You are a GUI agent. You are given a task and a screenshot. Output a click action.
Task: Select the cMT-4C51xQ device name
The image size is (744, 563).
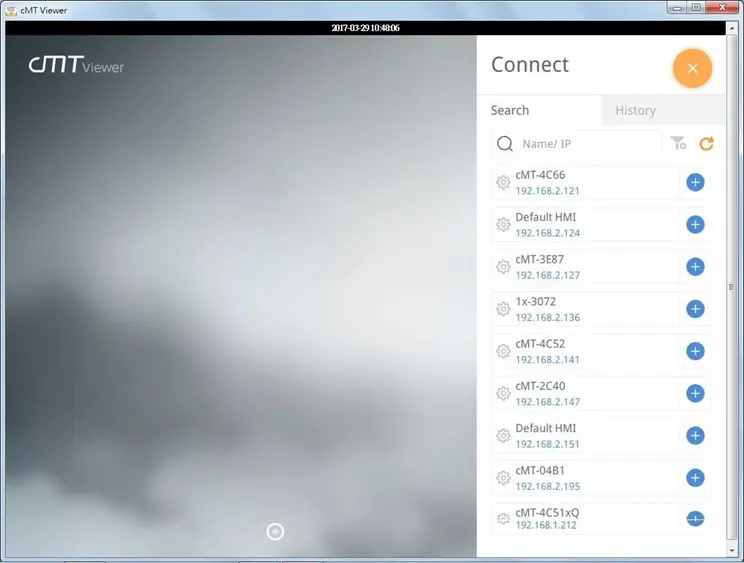point(547,513)
